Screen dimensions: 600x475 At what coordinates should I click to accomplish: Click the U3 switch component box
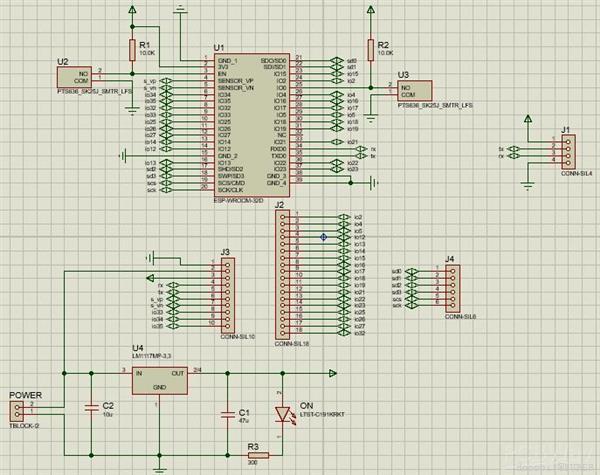coord(415,91)
